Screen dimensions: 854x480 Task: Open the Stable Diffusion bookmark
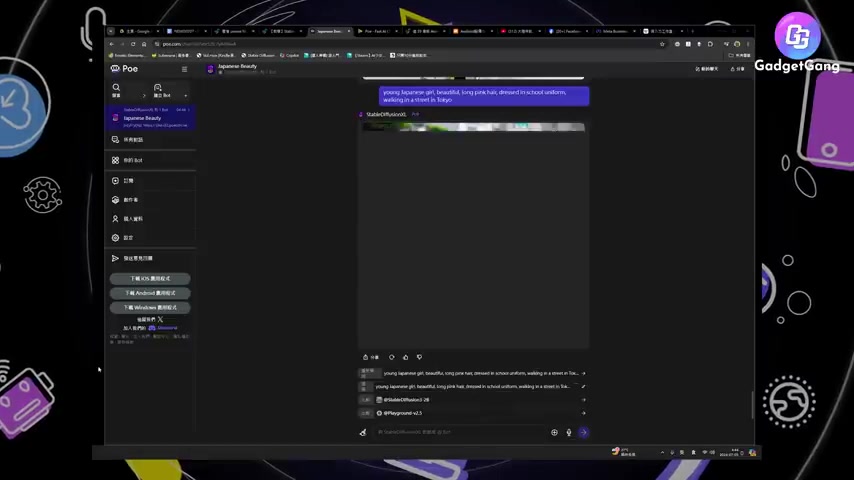pyautogui.click(x=258, y=56)
